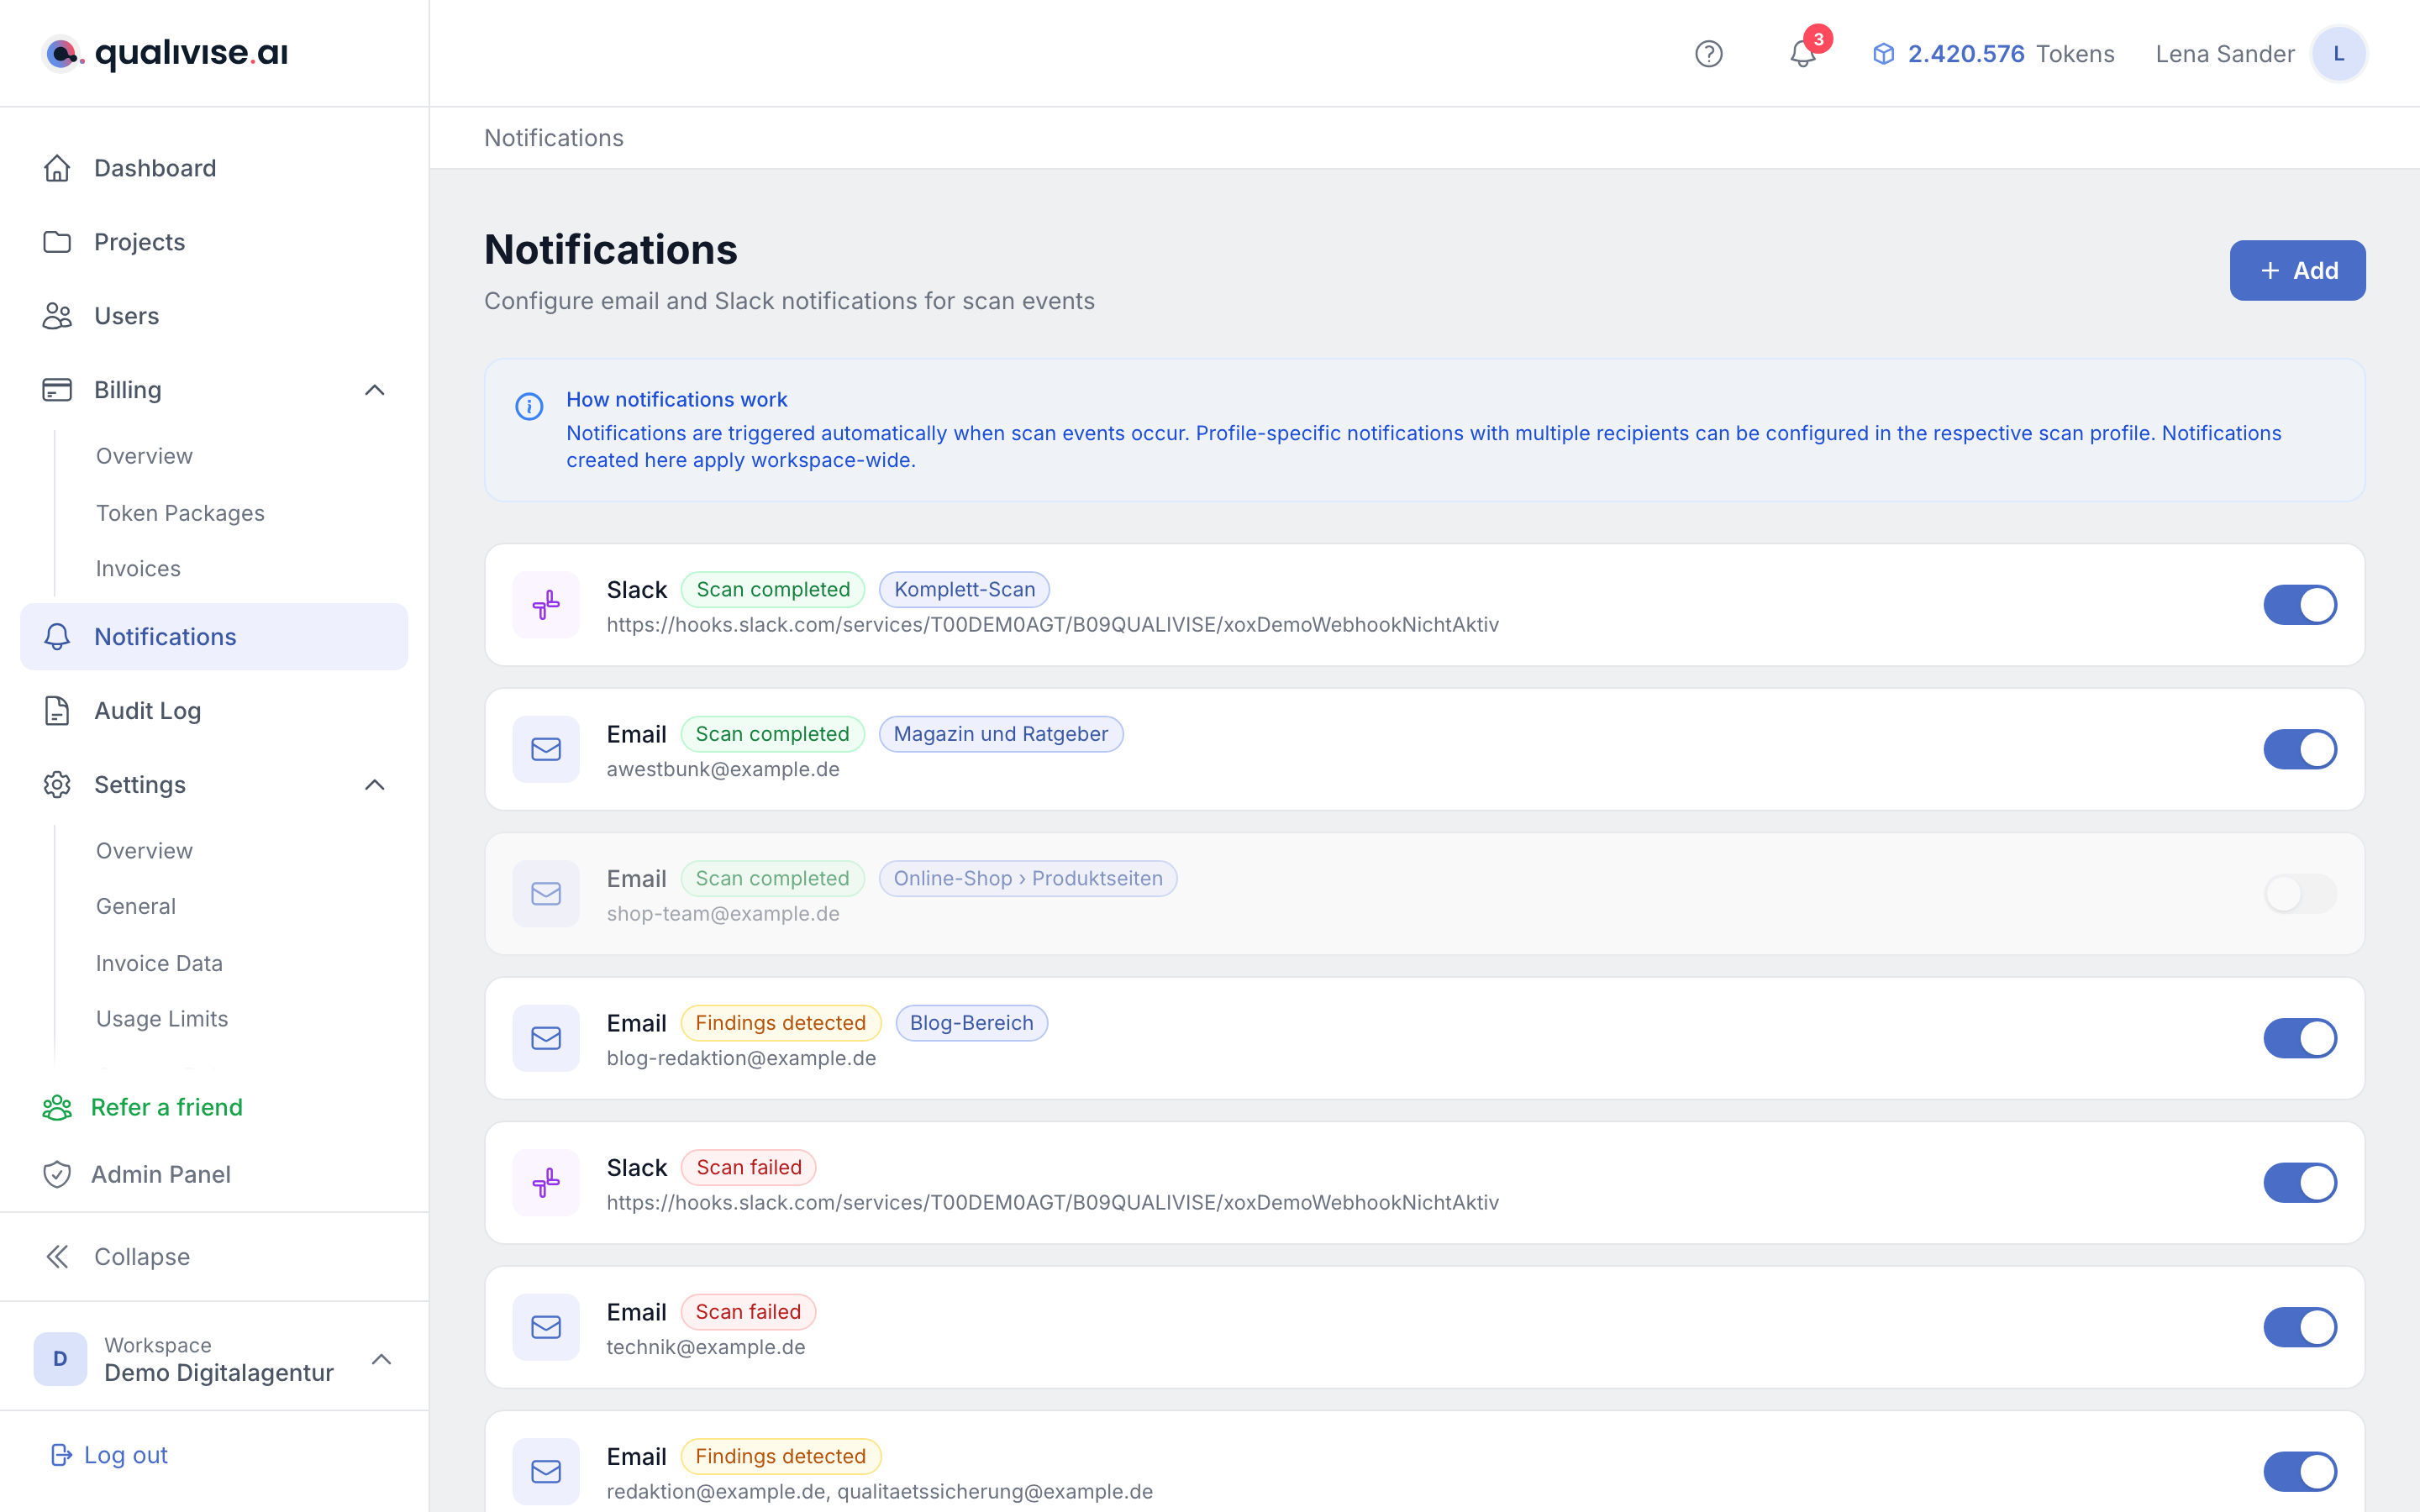
Task: Toggle off the awestbunk@example.de email notification
Action: 2300,749
